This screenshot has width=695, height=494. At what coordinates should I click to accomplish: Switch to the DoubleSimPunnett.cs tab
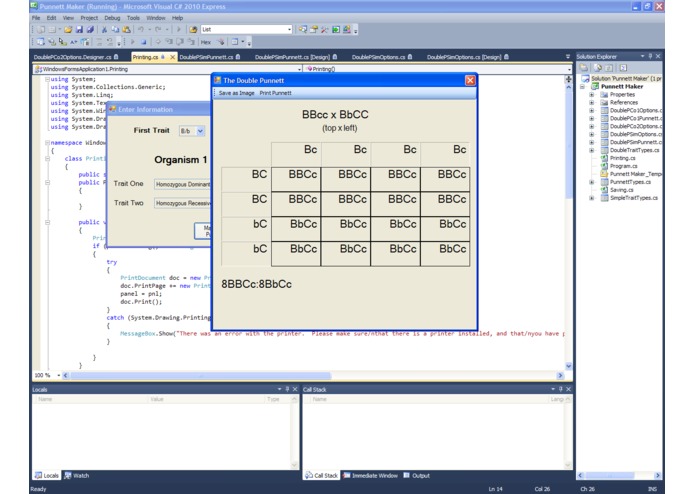[210, 57]
